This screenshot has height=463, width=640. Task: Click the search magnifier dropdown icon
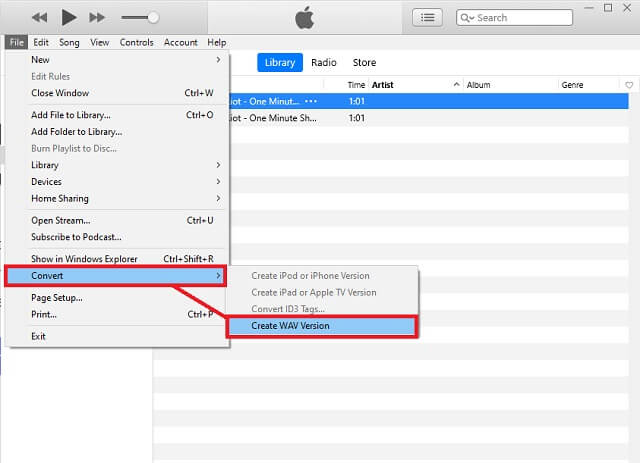[x=467, y=18]
